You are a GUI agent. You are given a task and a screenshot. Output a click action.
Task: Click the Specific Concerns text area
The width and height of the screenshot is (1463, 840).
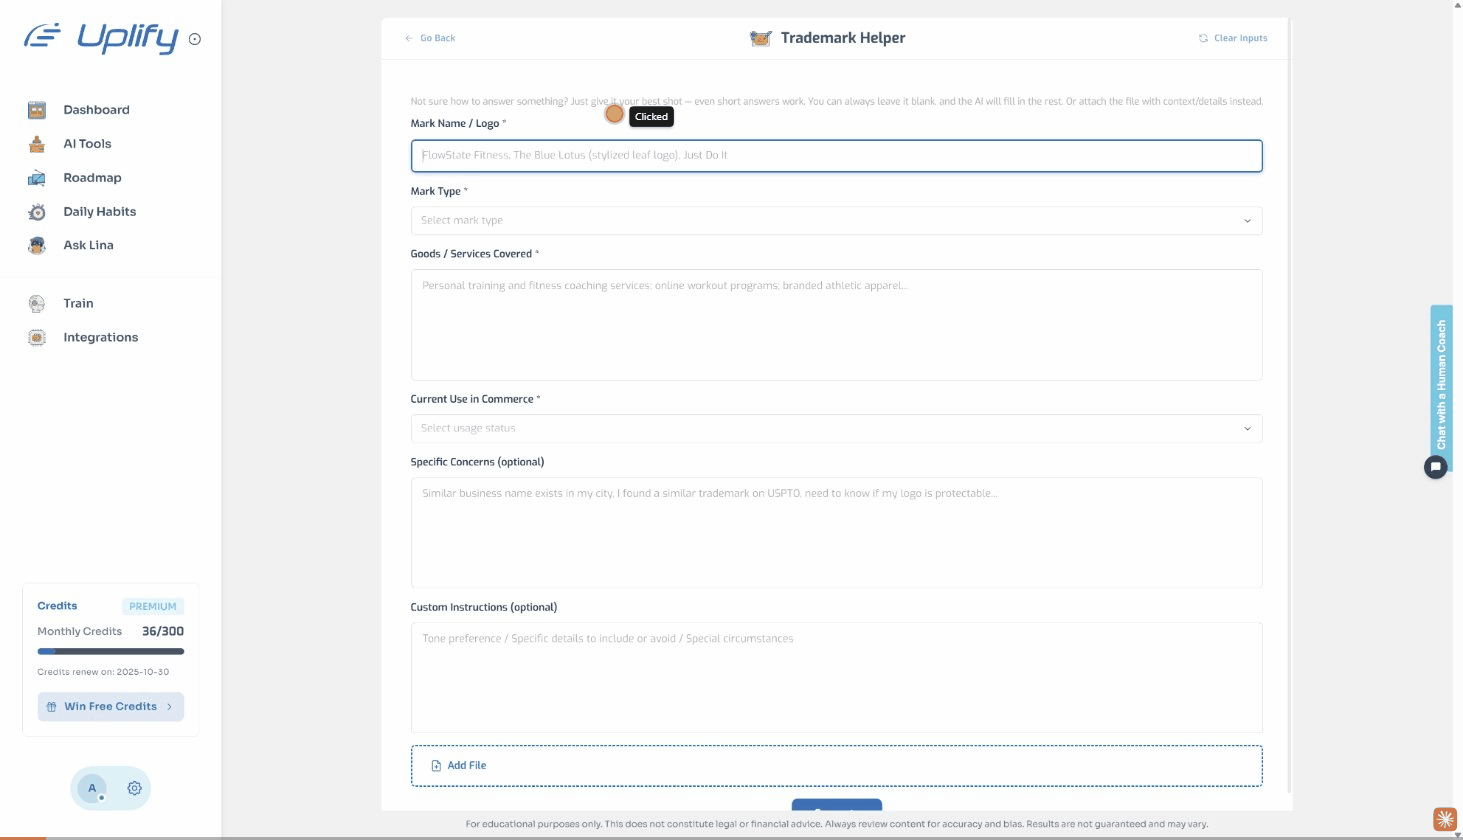pyautogui.click(x=835, y=532)
